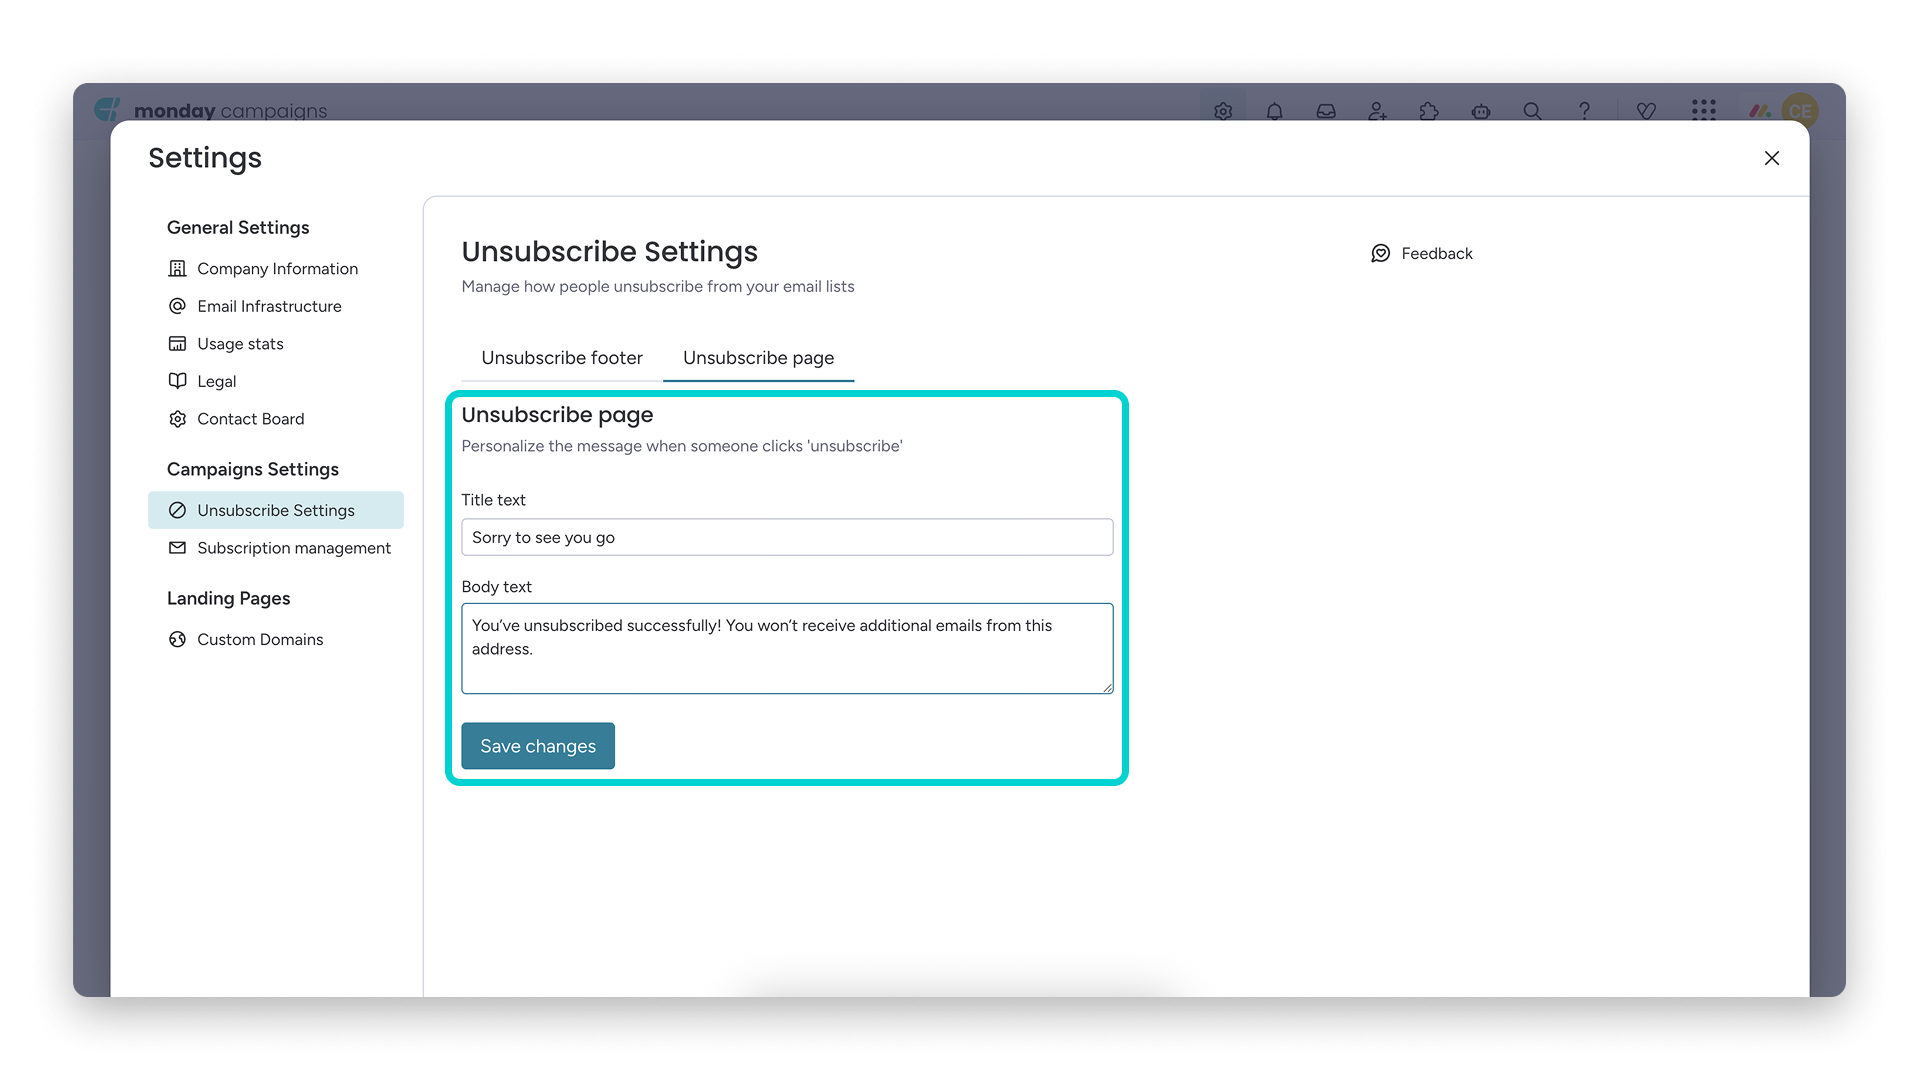Image resolution: width=1920 pixels, height=1080 pixels.
Task: Click the search magnifier icon
Action: (x=1532, y=111)
